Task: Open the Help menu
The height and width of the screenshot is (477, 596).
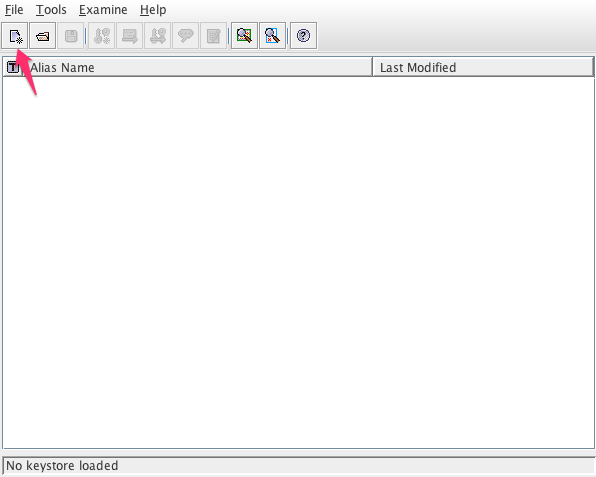Action: pos(153,10)
